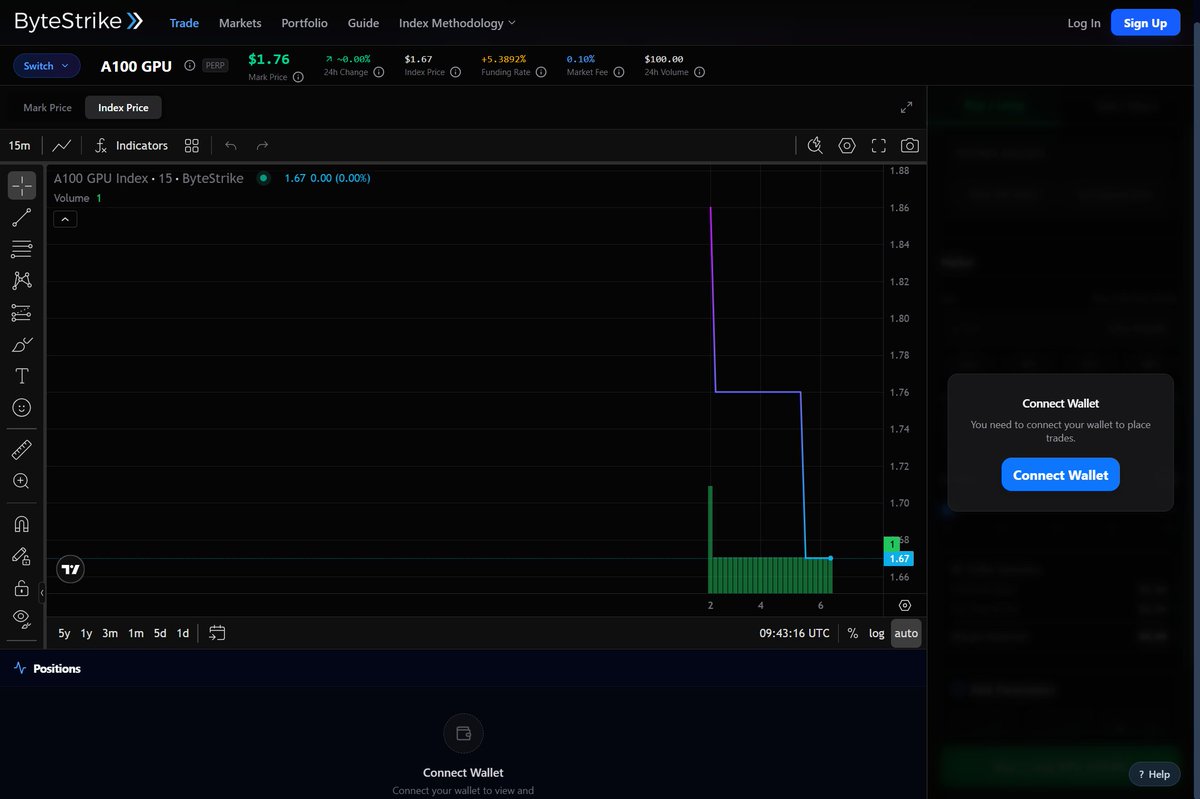Select the zoom in tool

click(x=21, y=481)
